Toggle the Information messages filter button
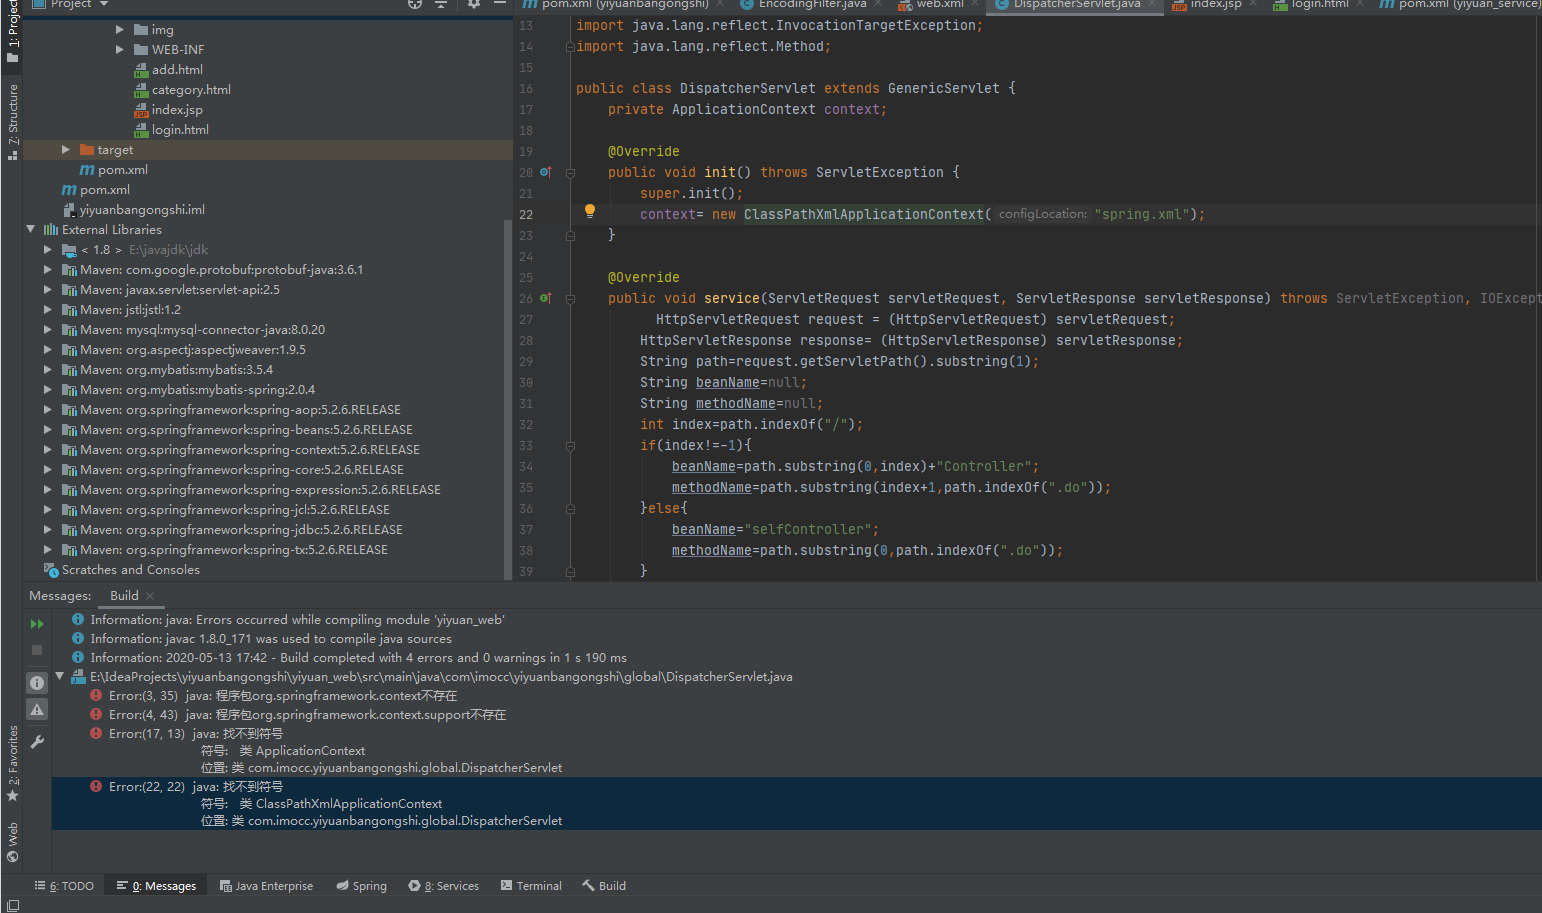 click(x=37, y=683)
